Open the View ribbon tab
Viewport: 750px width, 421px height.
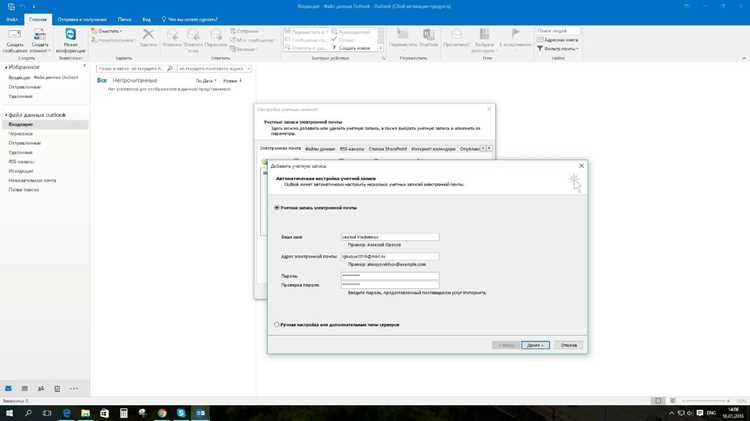146,20
